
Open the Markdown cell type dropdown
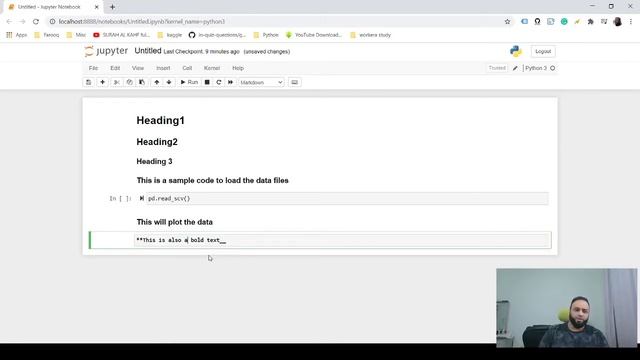point(261,82)
